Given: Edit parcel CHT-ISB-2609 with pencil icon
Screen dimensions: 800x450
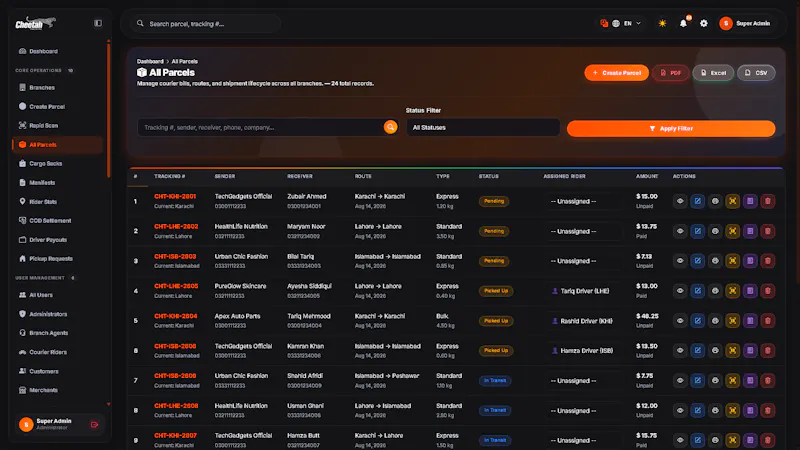Looking at the screenshot, I should coord(697,381).
